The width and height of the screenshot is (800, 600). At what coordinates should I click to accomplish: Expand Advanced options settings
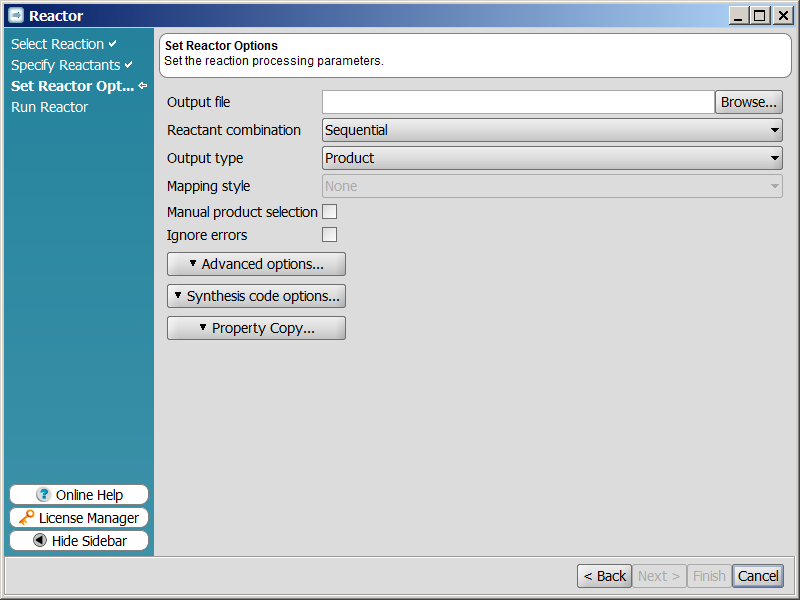256,264
